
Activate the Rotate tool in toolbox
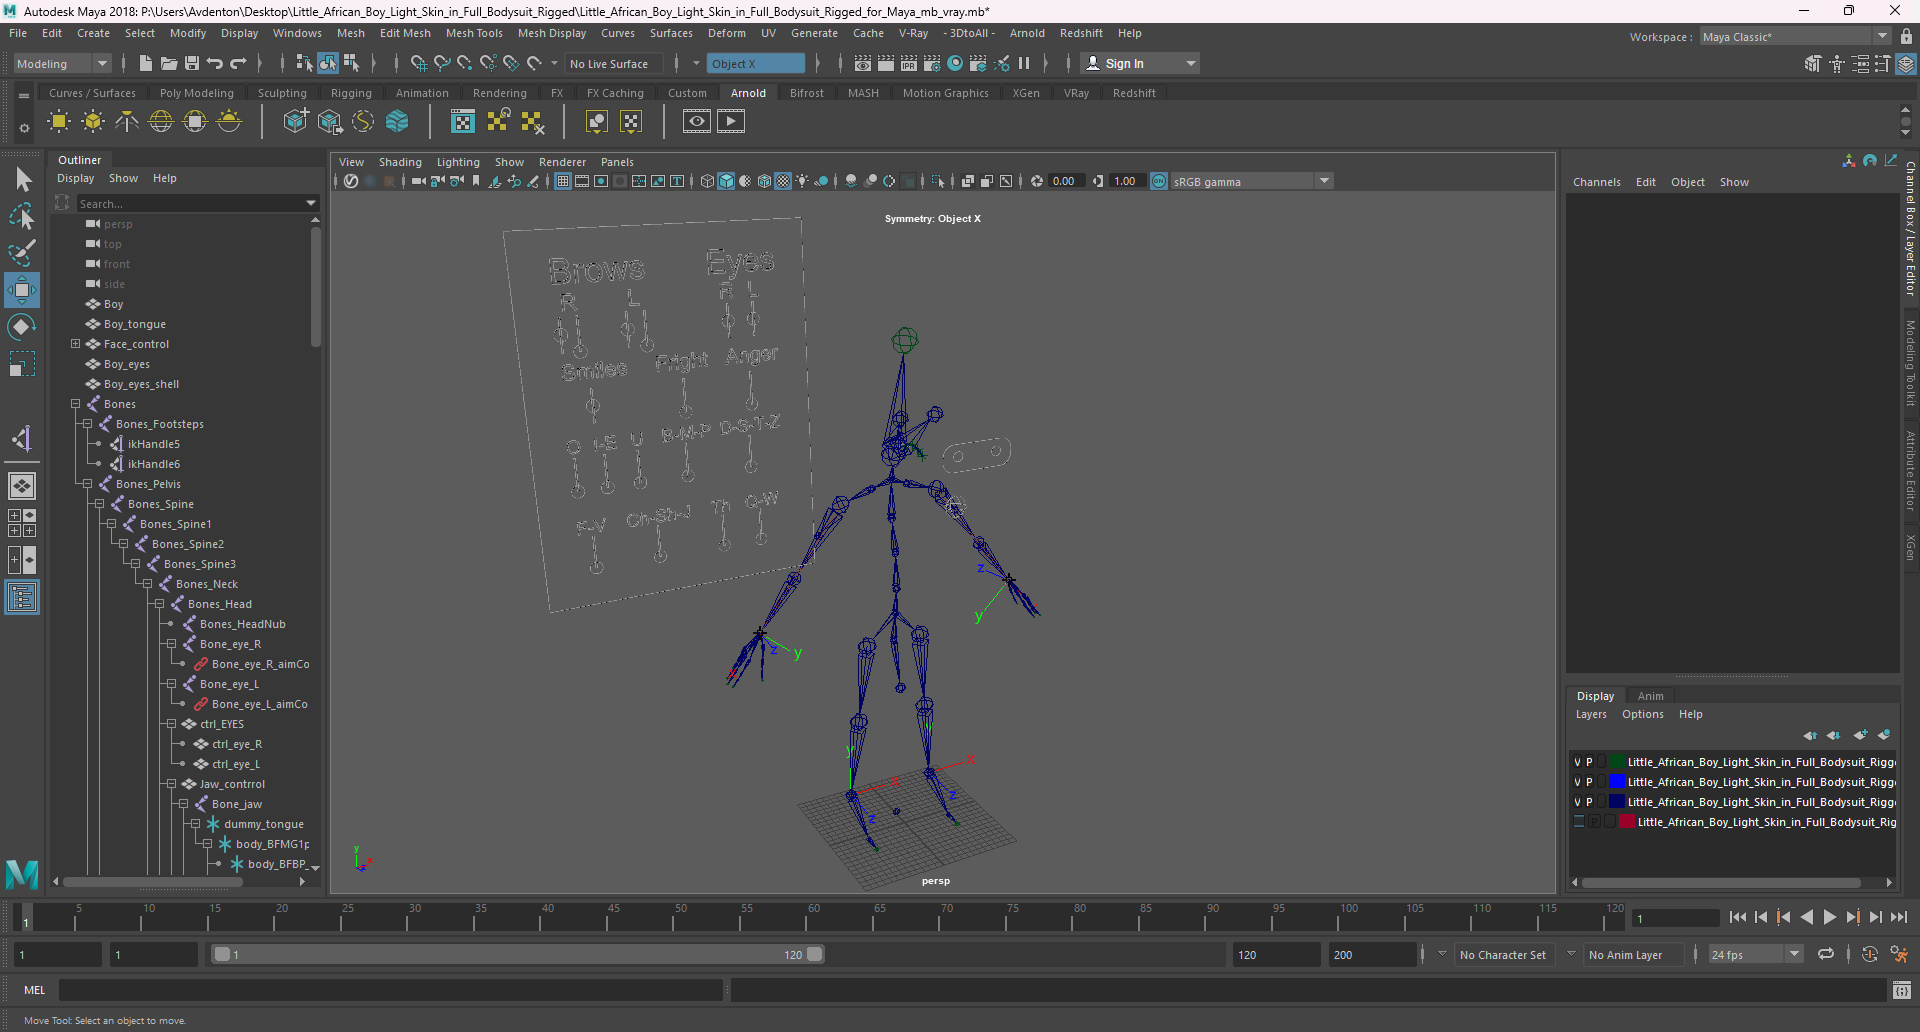click(x=22, y=327)
